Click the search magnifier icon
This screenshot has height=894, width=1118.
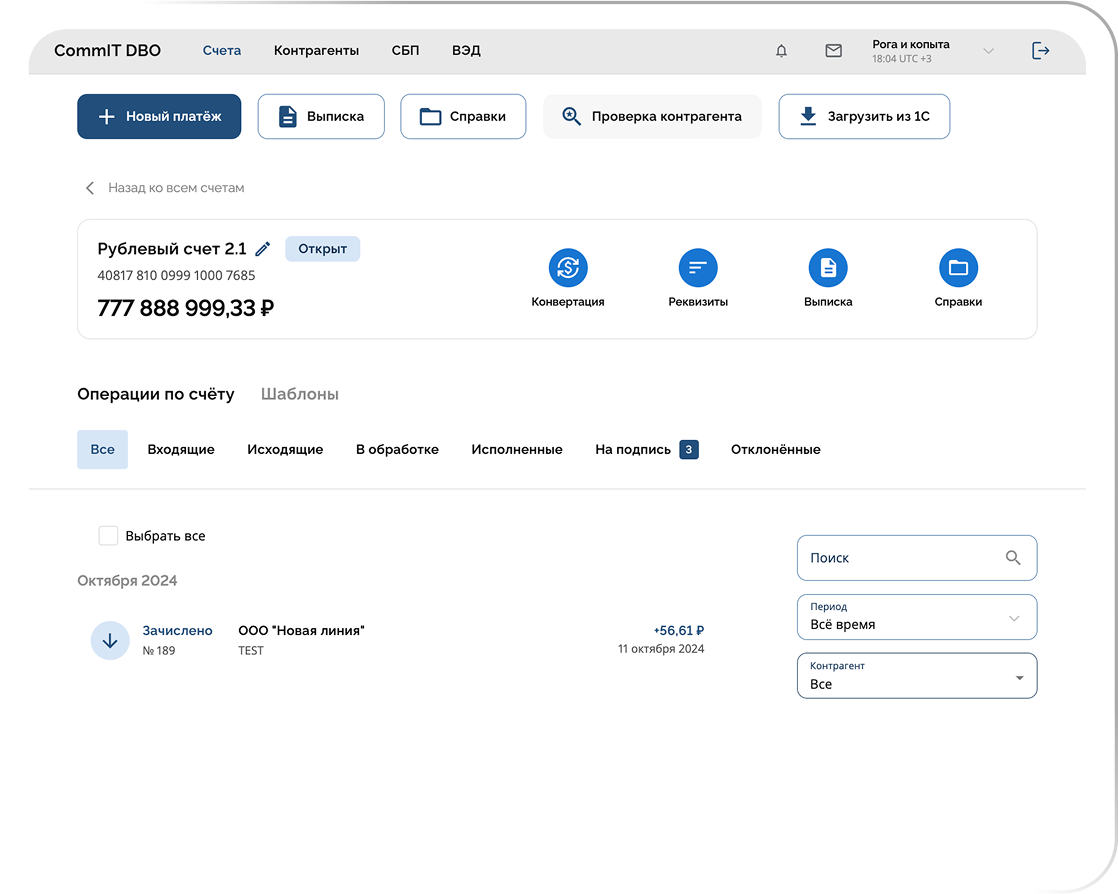tap(1013, 558)
